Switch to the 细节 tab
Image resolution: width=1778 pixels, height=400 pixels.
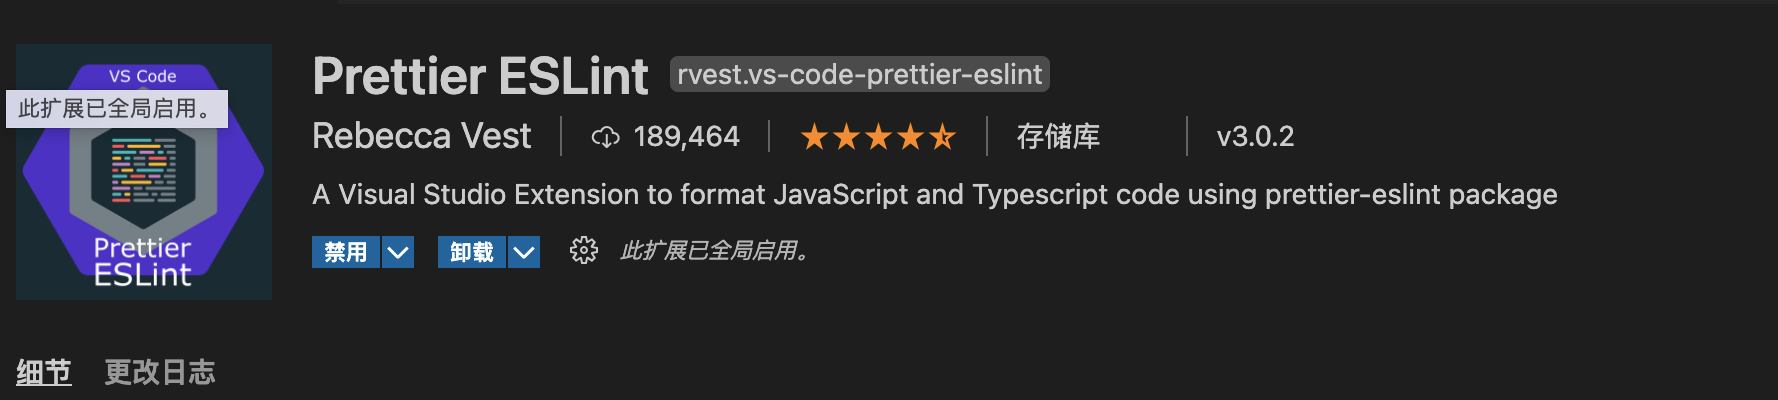[43, 372]
